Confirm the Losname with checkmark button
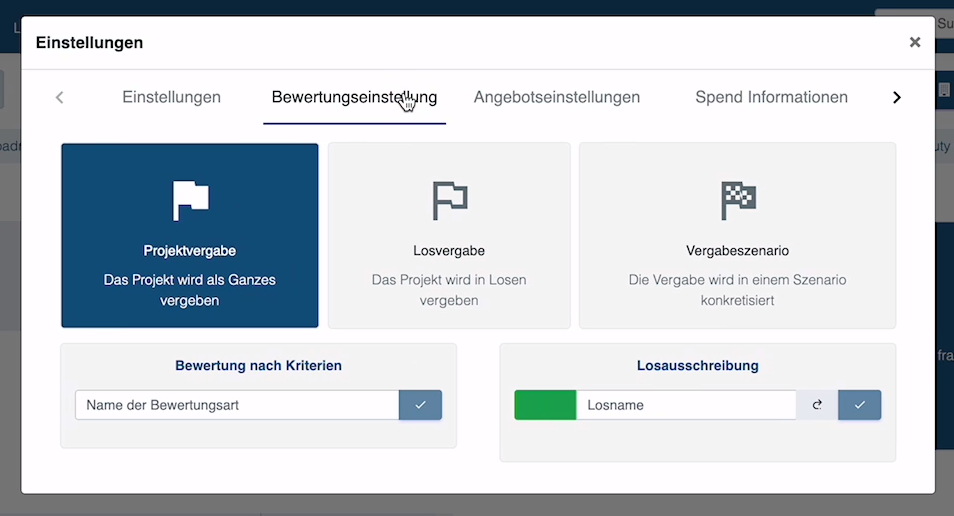The height and width of the screenshot is (516, 954). click(x=859, y=405)
